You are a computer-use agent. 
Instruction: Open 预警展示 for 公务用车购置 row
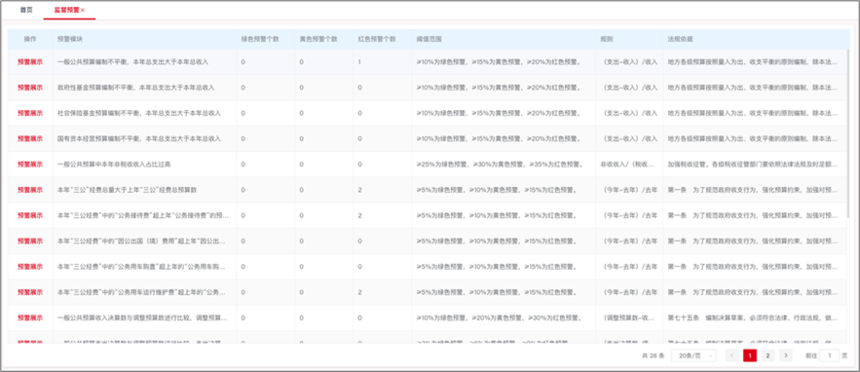pos(30,267)
